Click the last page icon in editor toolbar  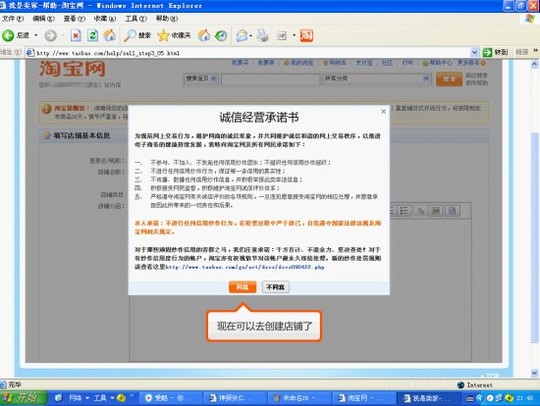(452, 211)
